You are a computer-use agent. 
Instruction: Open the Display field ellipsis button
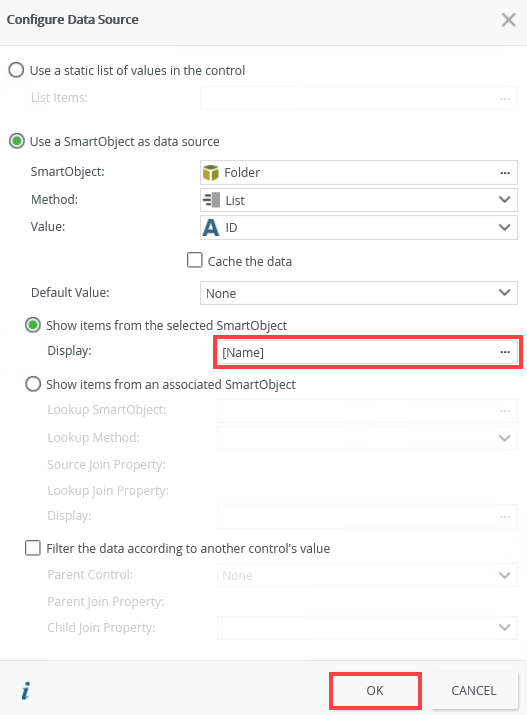click(505, 352)
